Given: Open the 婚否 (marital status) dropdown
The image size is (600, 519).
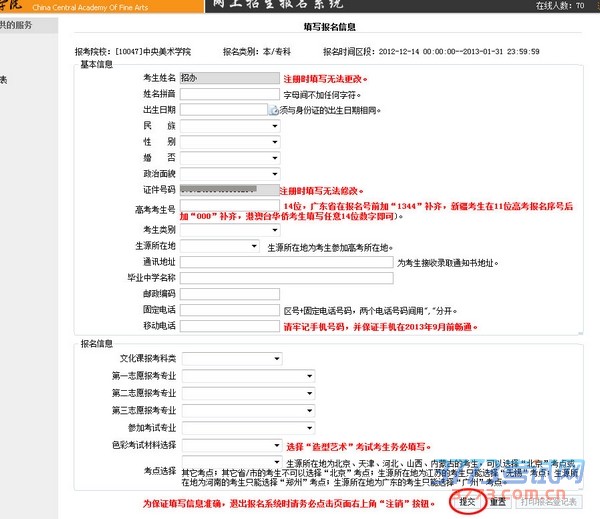Looking at the screenshot, I should (x=229, y=157).
